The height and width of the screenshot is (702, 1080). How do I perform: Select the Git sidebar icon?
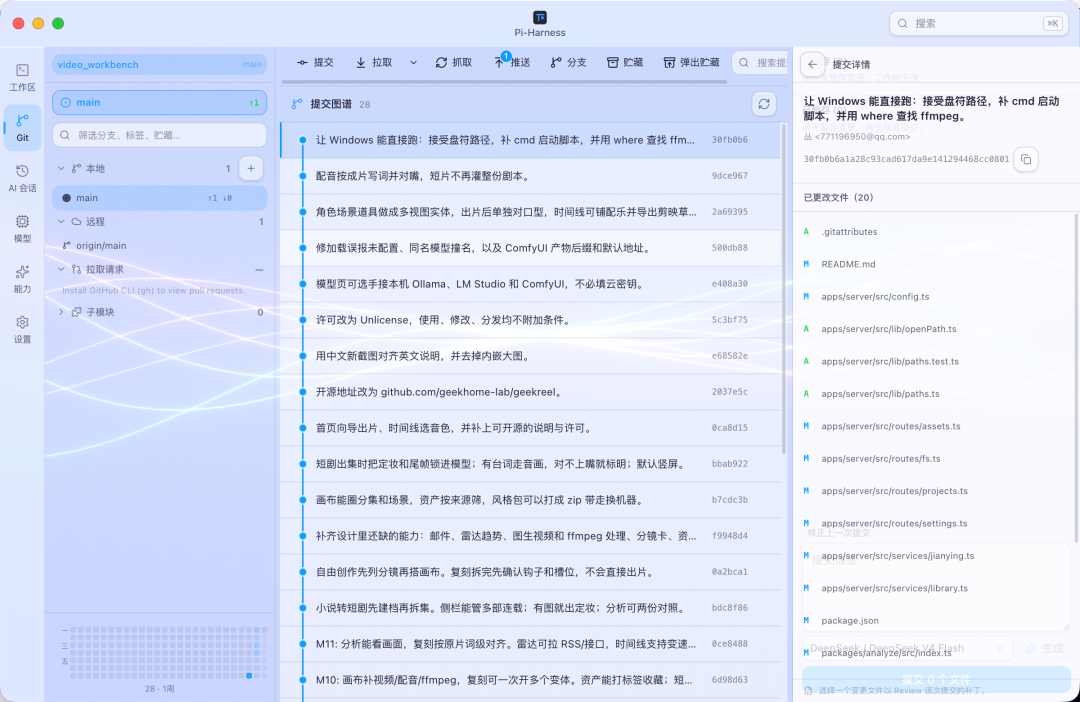click(x=22, y=127)
